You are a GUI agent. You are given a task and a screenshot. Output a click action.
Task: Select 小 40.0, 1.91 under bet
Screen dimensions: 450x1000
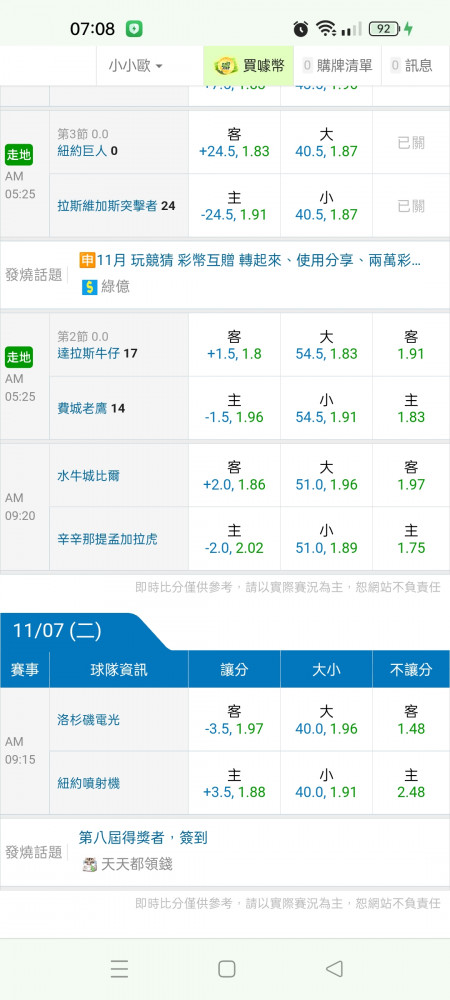click(x=326, y=783)
